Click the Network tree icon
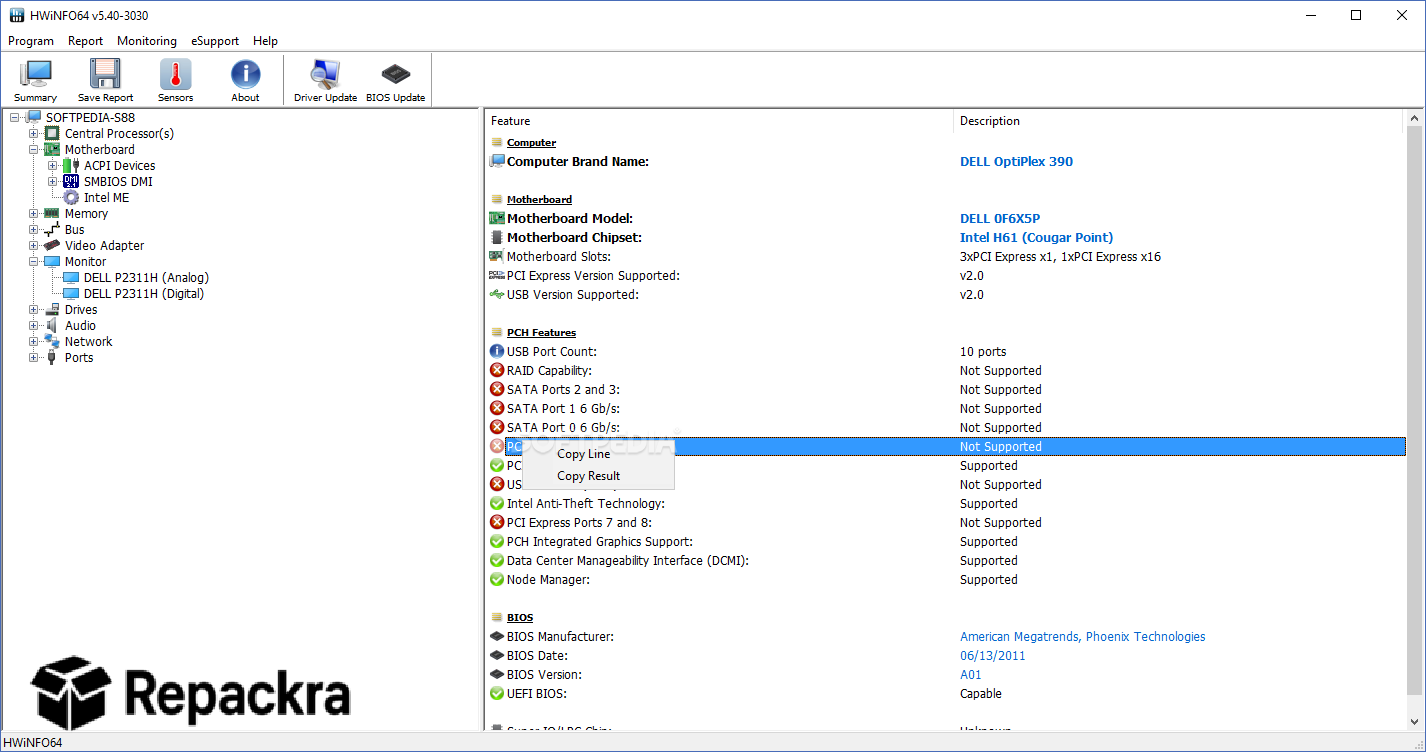This screenshot has width=1426, height=752. point(53,342)
